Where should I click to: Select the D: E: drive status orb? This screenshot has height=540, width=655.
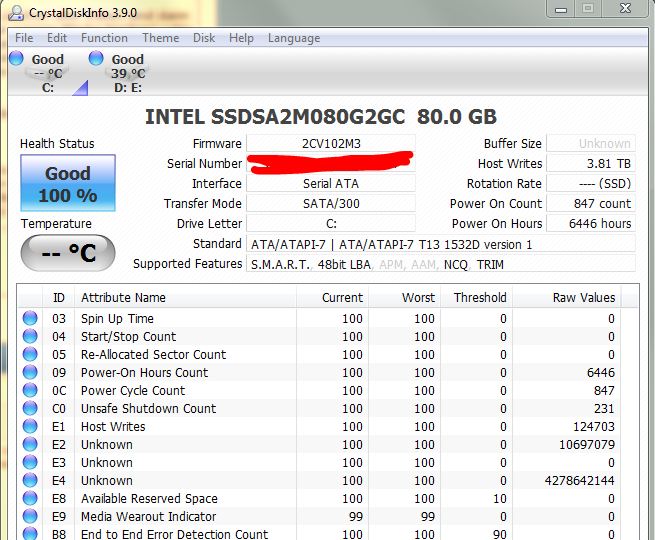[x=96, y=58]
